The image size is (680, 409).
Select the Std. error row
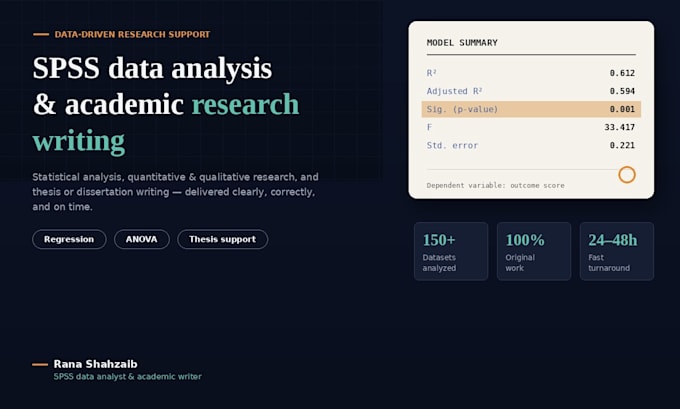pyautogui.click(x=531, y=145)
